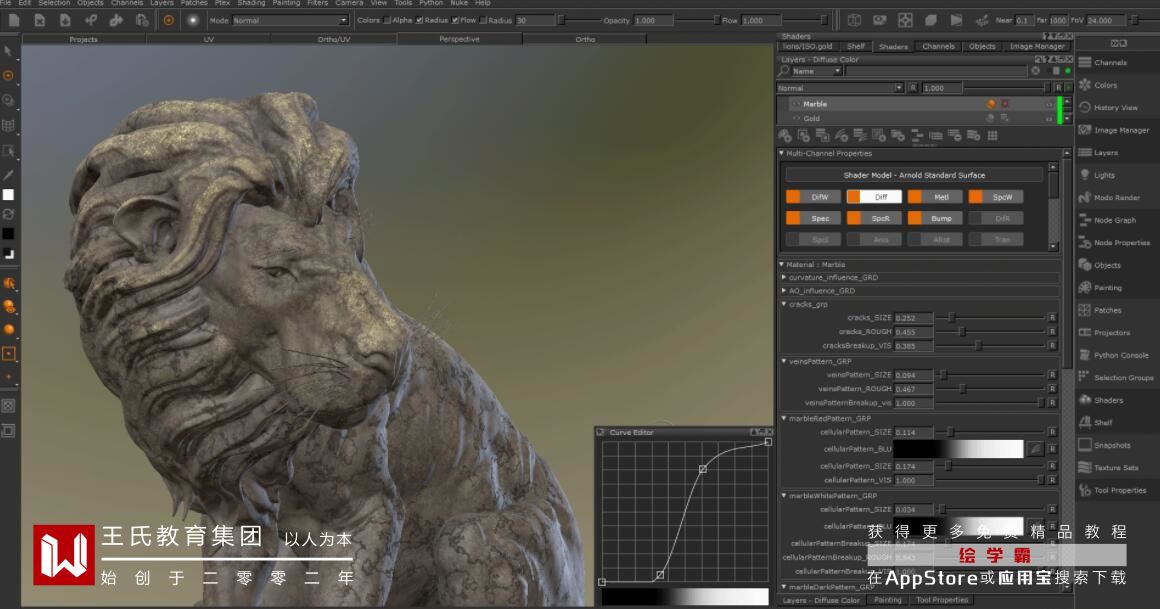Screen dimensions: 1160x609
Task: Open the Snapshots palette
Action: (1111, 445)
